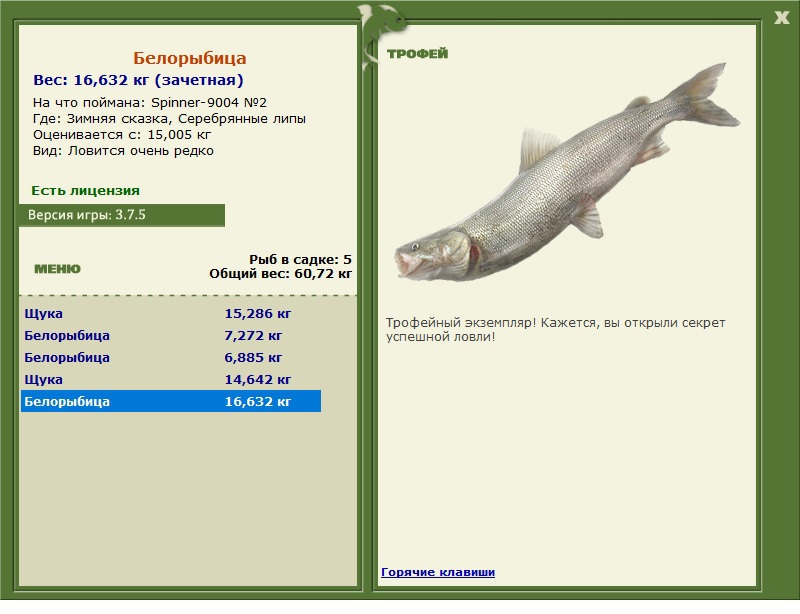800x614 pixels.
Task: Select the Щука 14,642 кг entry
Action: (171, 379)
